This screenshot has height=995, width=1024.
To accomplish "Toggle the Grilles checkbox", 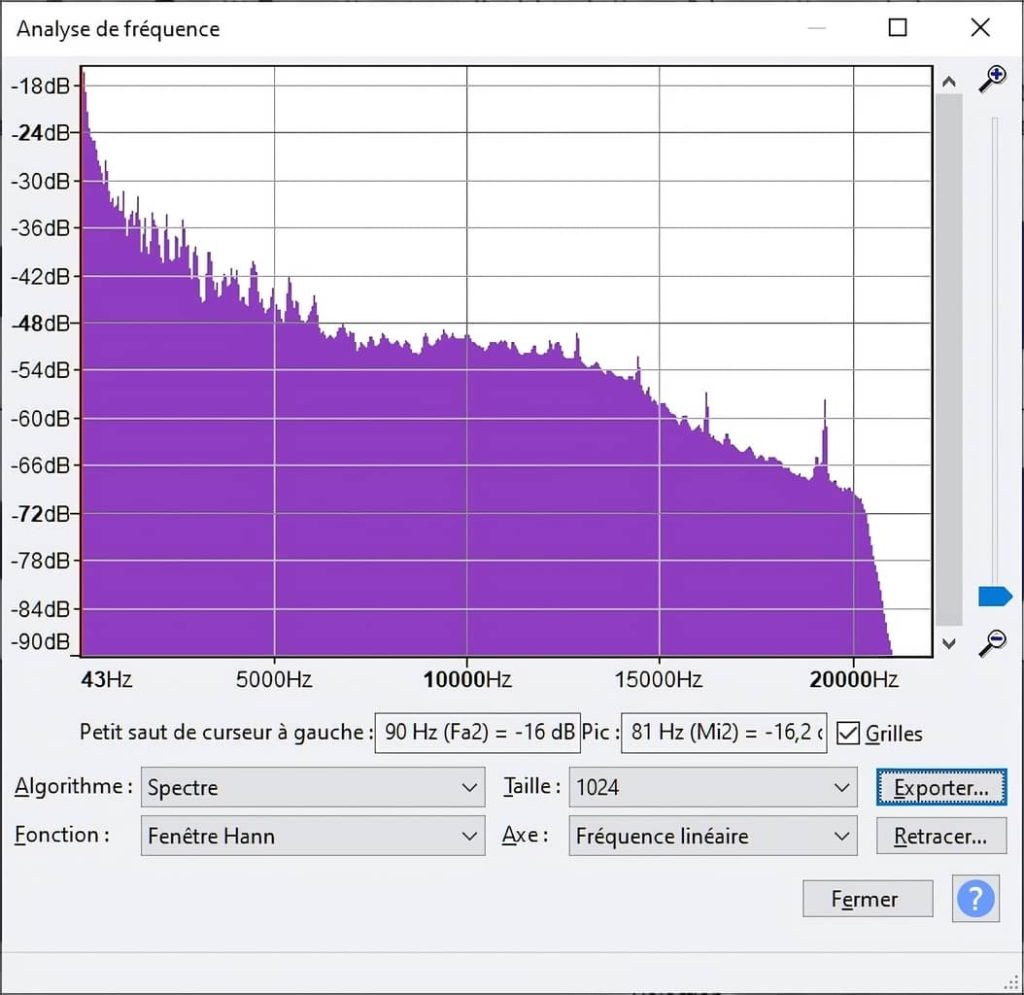I will tap(846, 733).
